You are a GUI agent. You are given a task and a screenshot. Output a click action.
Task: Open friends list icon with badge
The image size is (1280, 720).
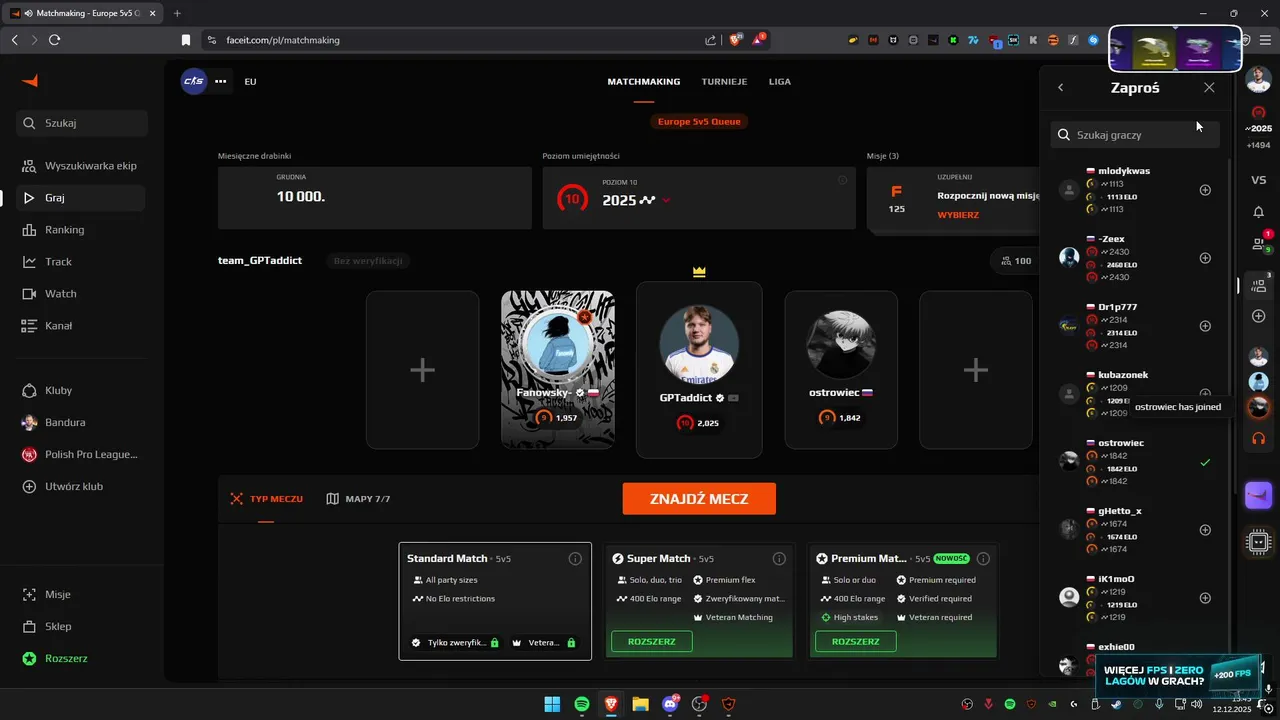click(1260, 243)
